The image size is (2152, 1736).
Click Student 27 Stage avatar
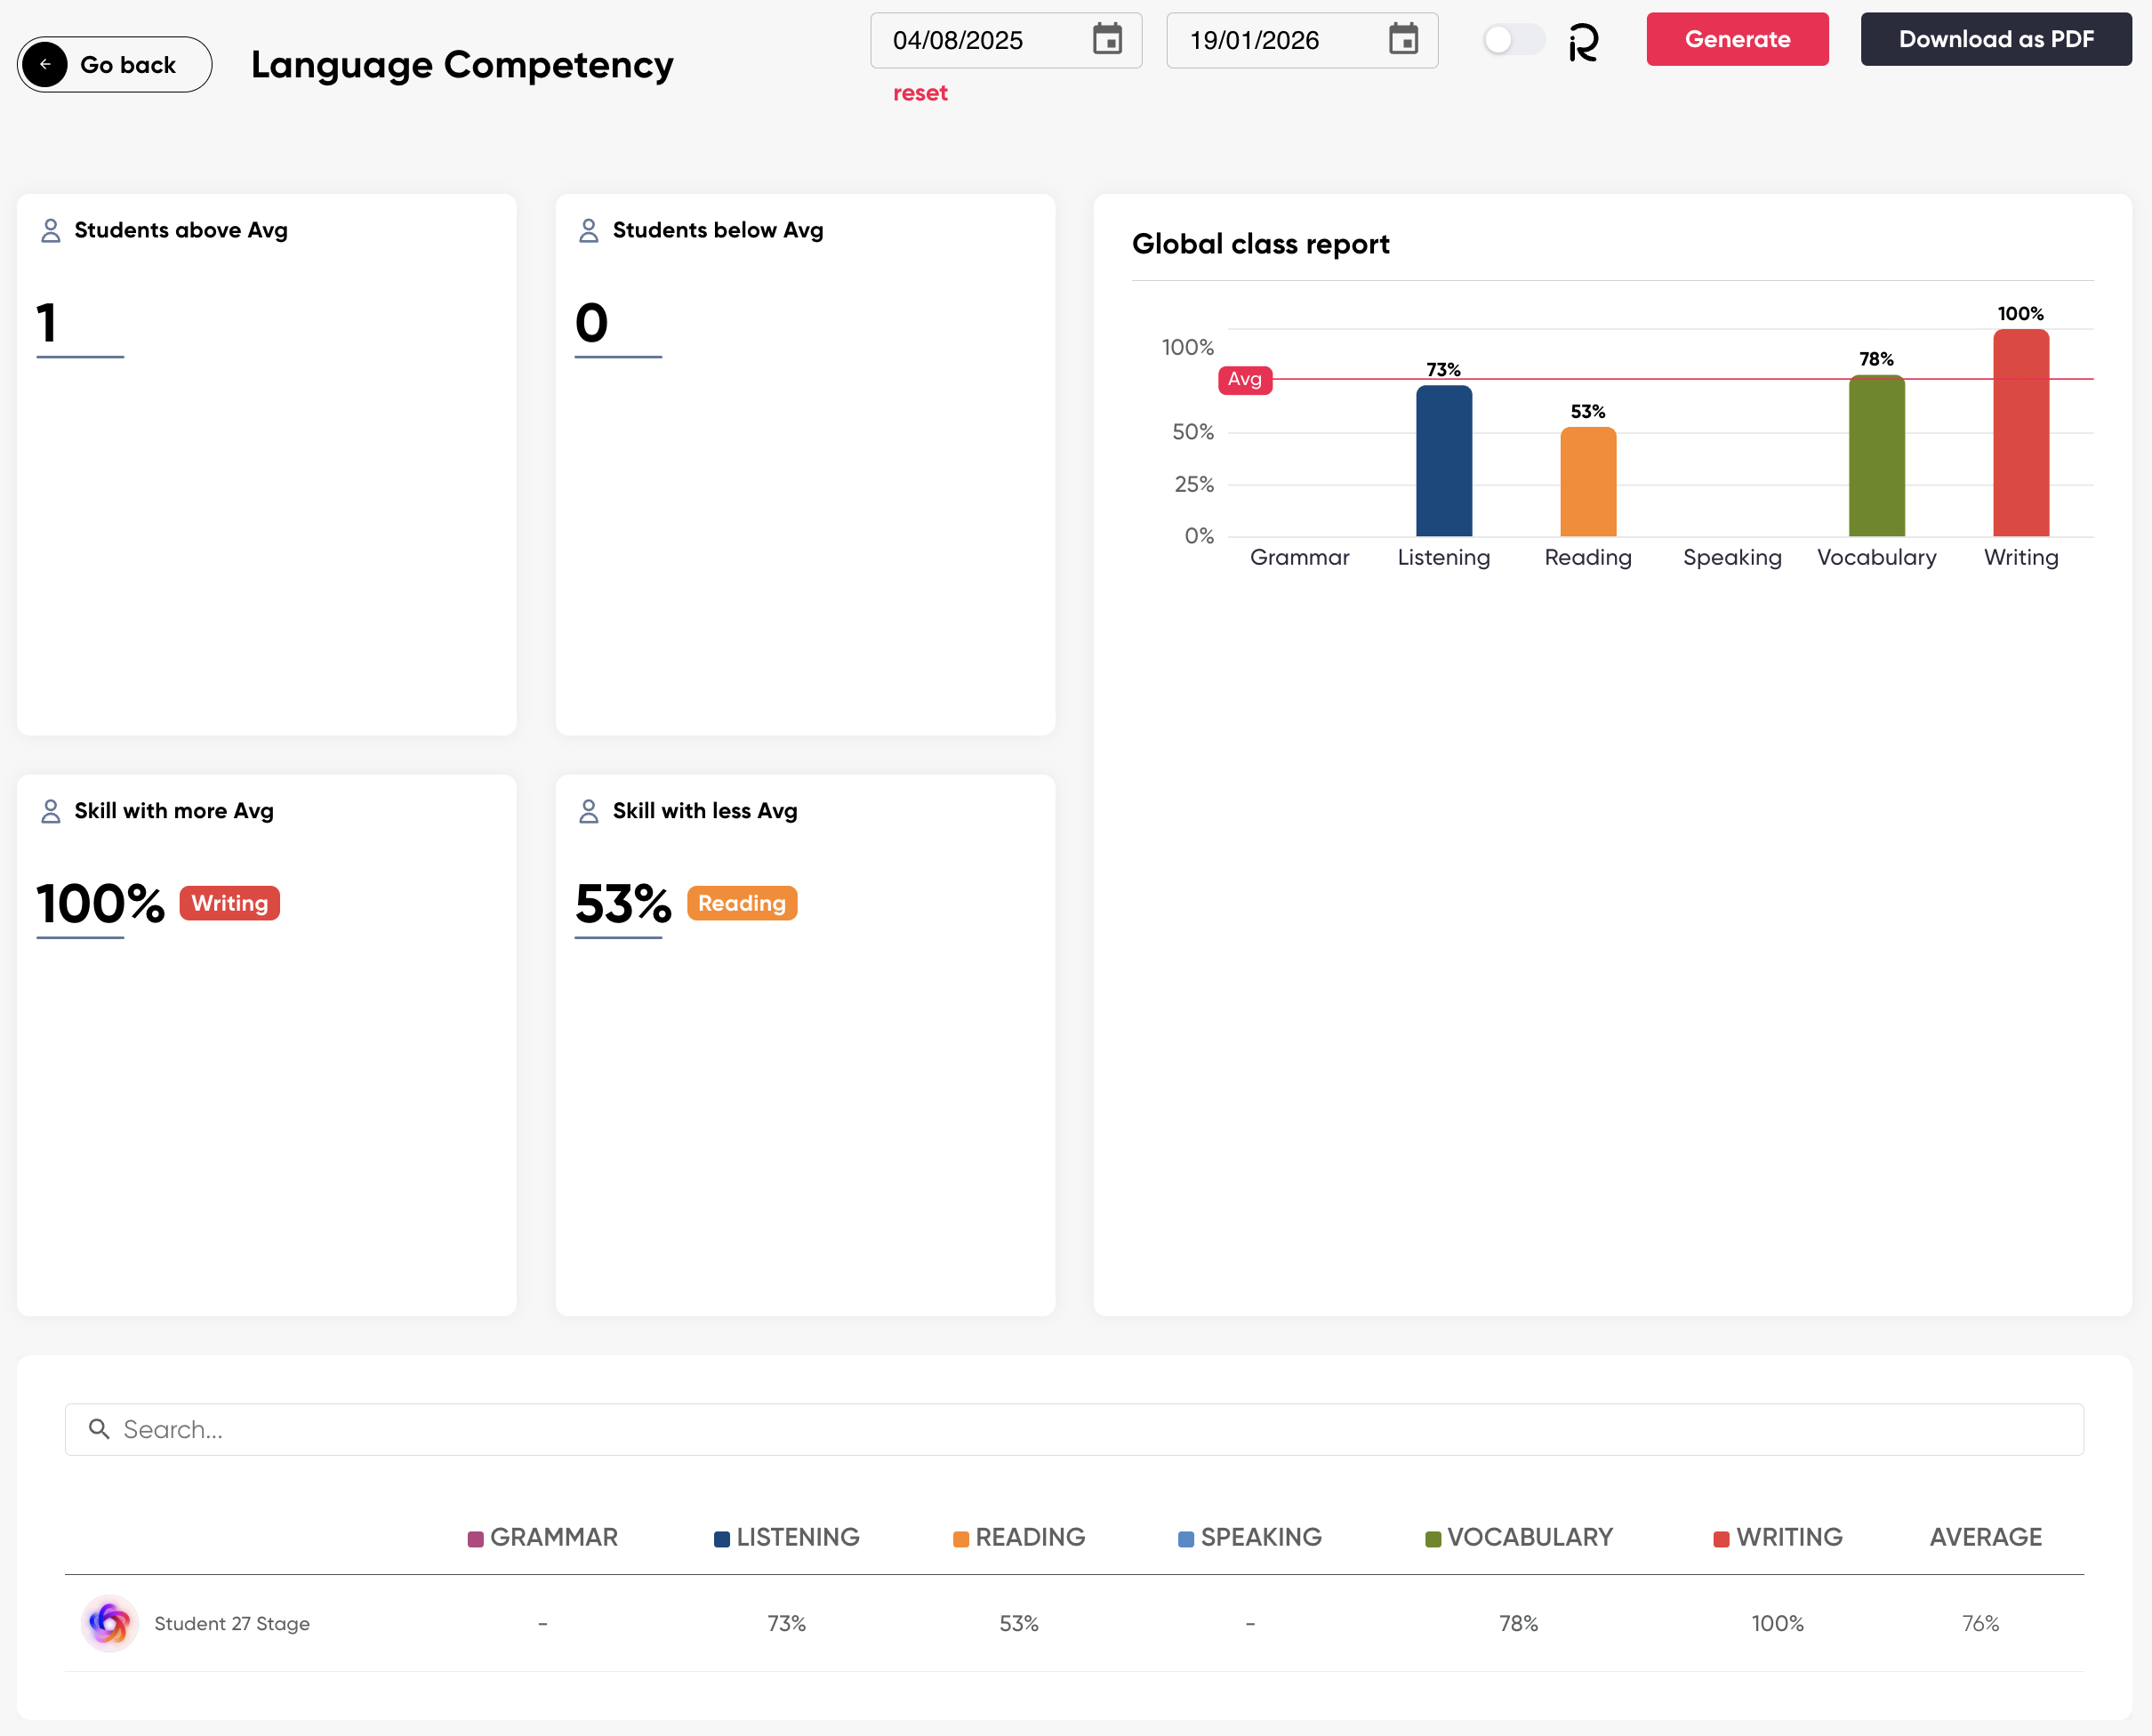(x=109, y=1623)
